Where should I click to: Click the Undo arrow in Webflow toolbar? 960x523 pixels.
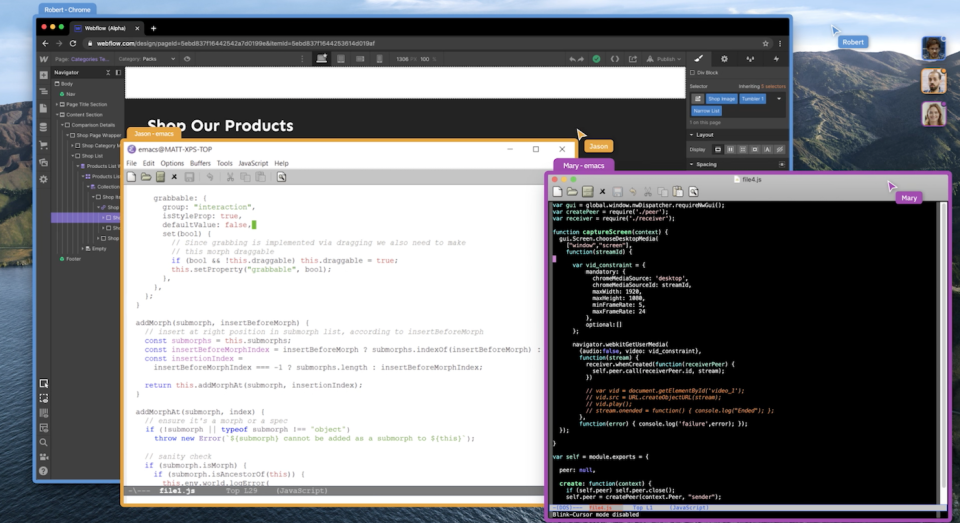573,59
